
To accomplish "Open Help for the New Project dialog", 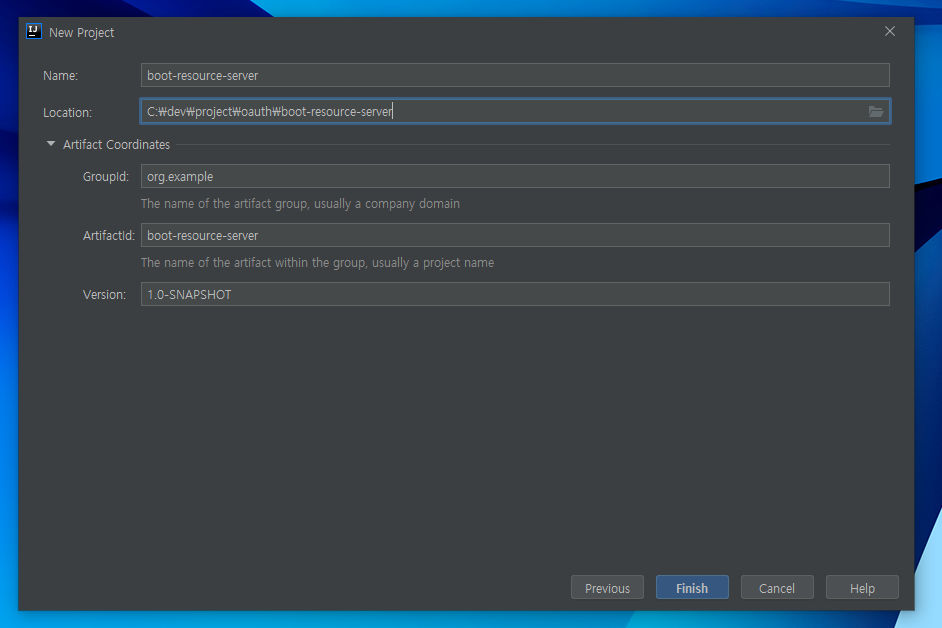I will tap(862, 588).
